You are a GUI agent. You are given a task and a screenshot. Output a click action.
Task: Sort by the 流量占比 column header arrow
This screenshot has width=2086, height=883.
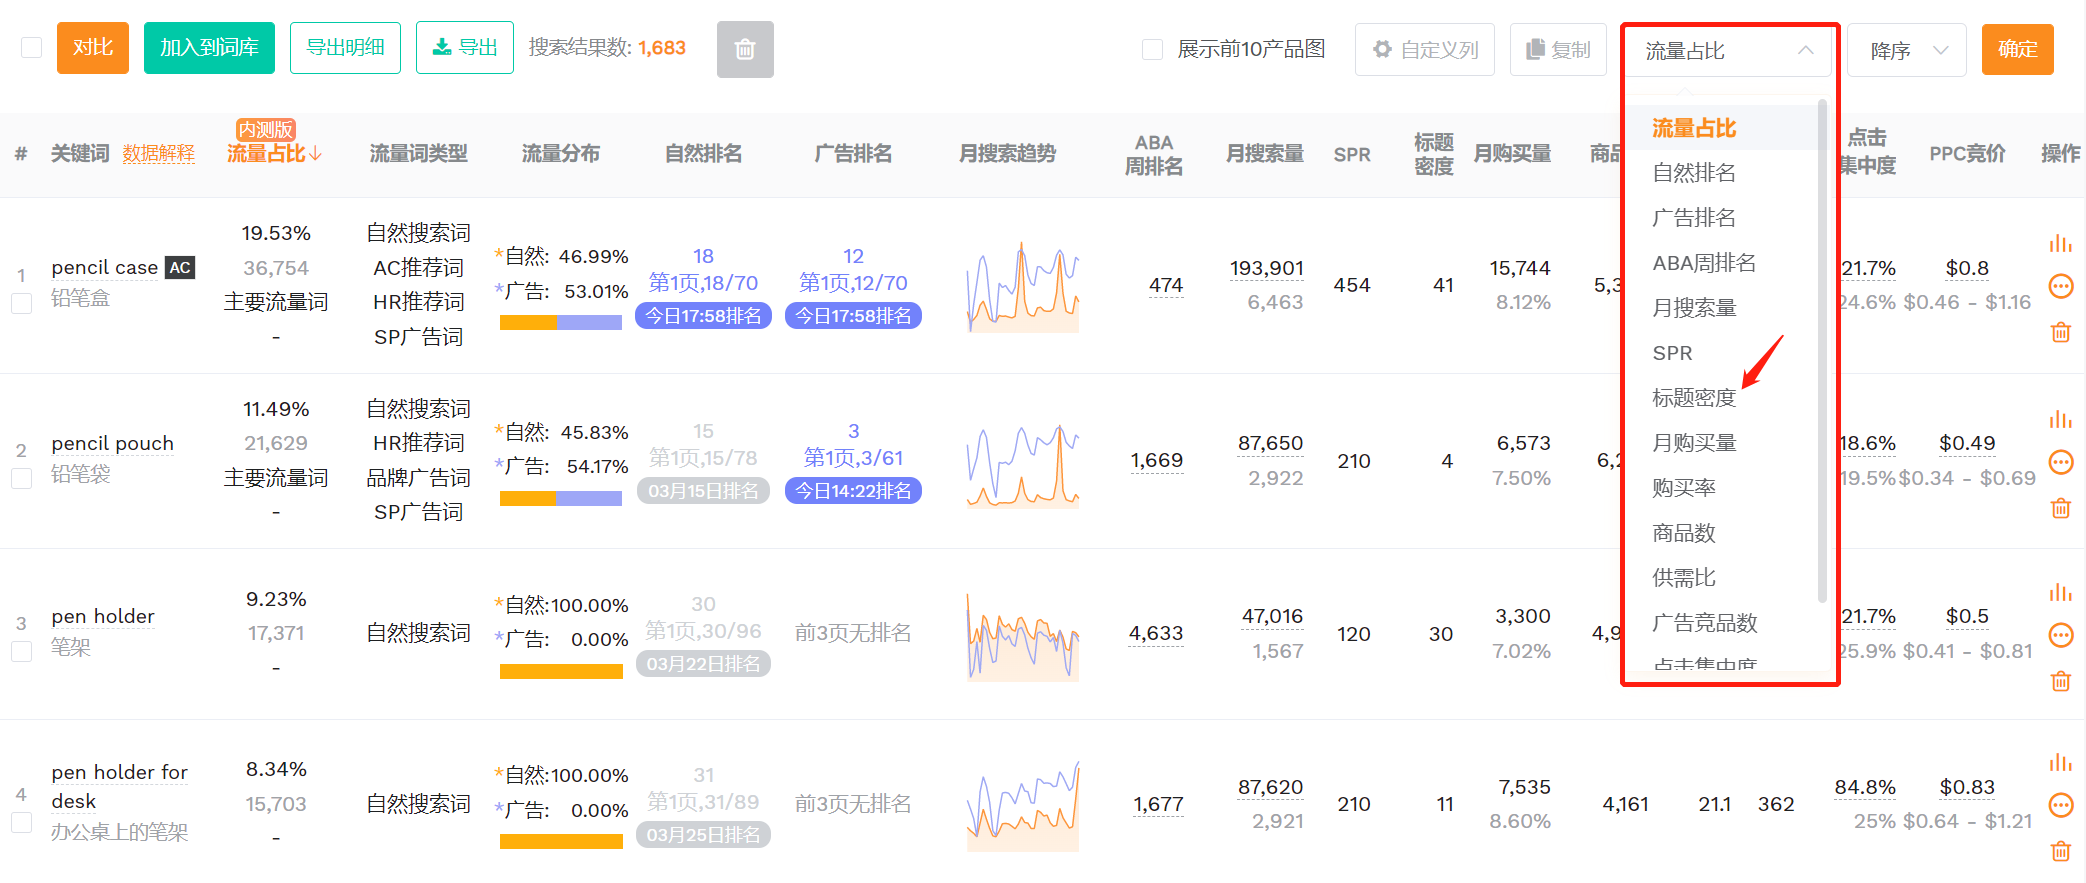pyautogui.click(x=316, y=153)
